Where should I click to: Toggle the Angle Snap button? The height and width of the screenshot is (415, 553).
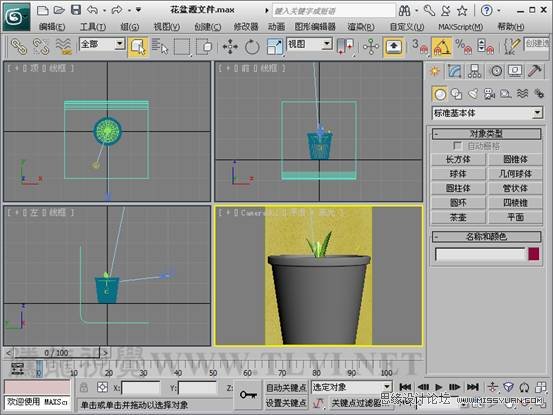pyautogui.click(x=442, y=47)
